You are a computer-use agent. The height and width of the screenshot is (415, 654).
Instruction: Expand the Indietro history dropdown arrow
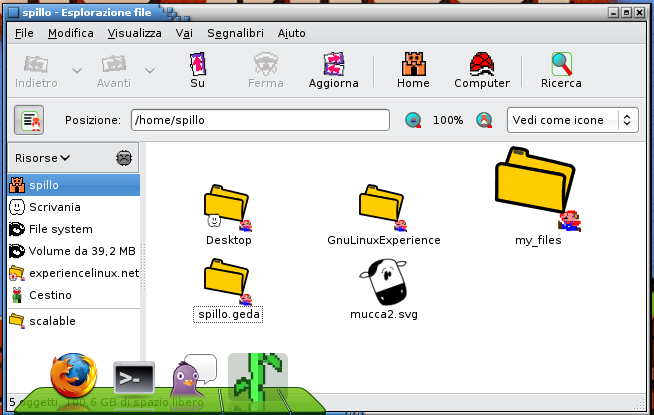pyautogui.click(x=77, y=70)
